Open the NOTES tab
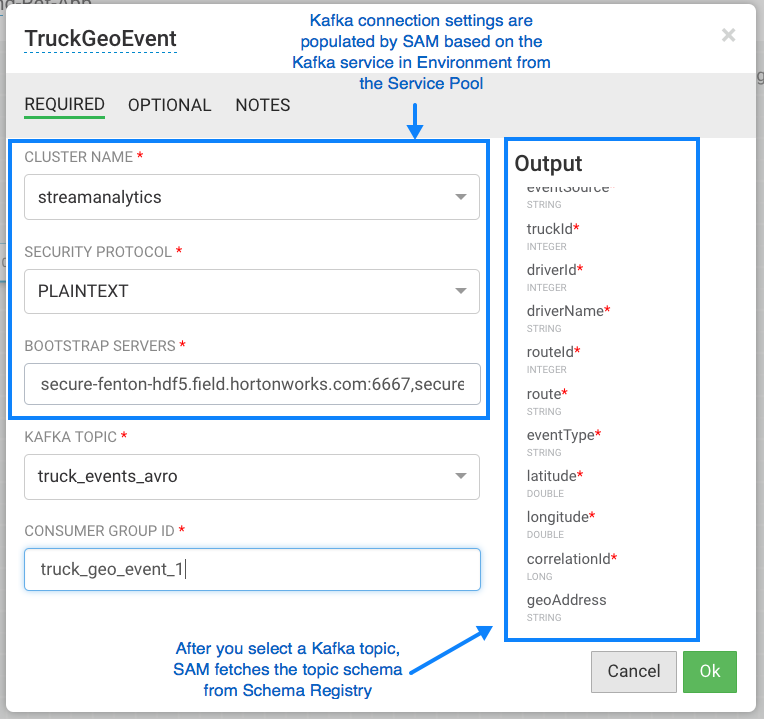764x719 pixels. click(x=263, y=105)
